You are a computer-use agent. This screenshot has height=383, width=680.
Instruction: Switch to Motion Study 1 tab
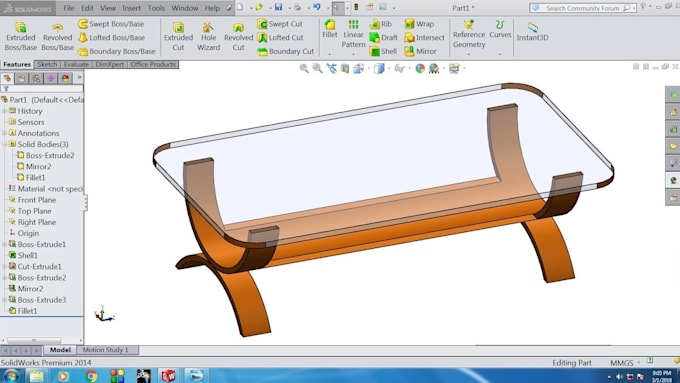tap(105, 350)
